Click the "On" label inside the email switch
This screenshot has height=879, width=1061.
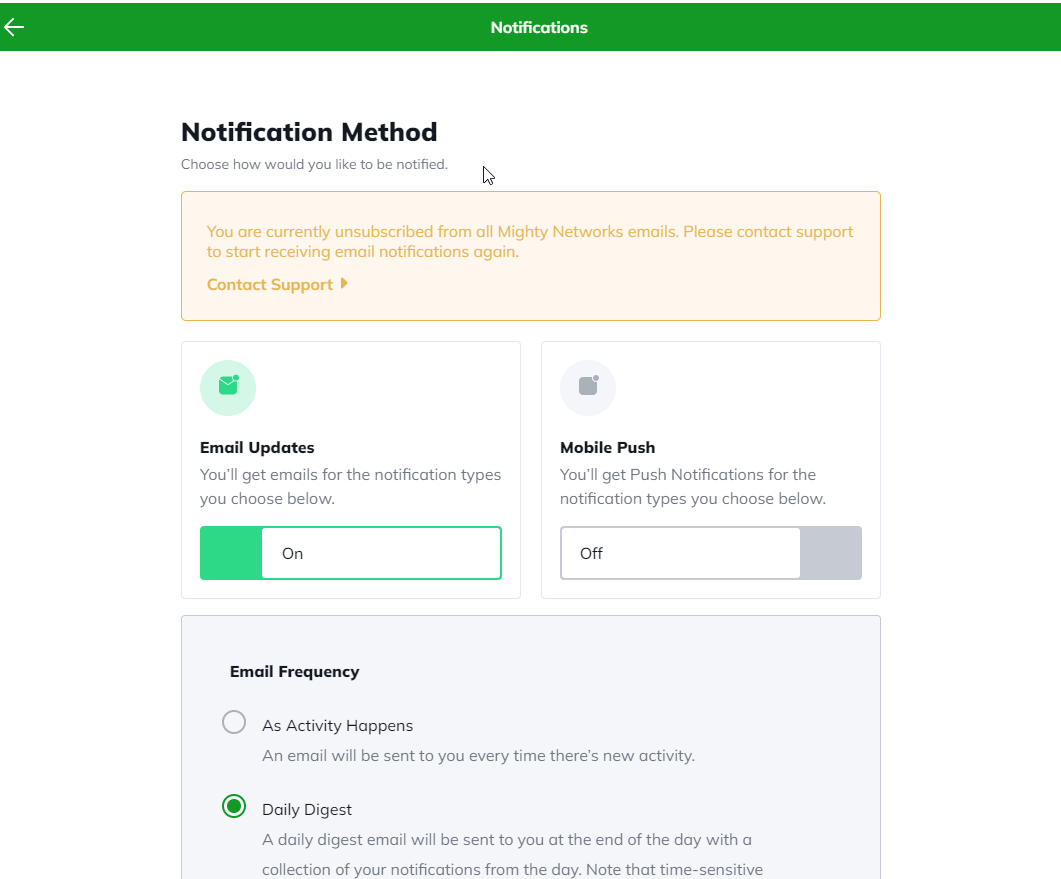pyautogui.click(x=291, y=552)
